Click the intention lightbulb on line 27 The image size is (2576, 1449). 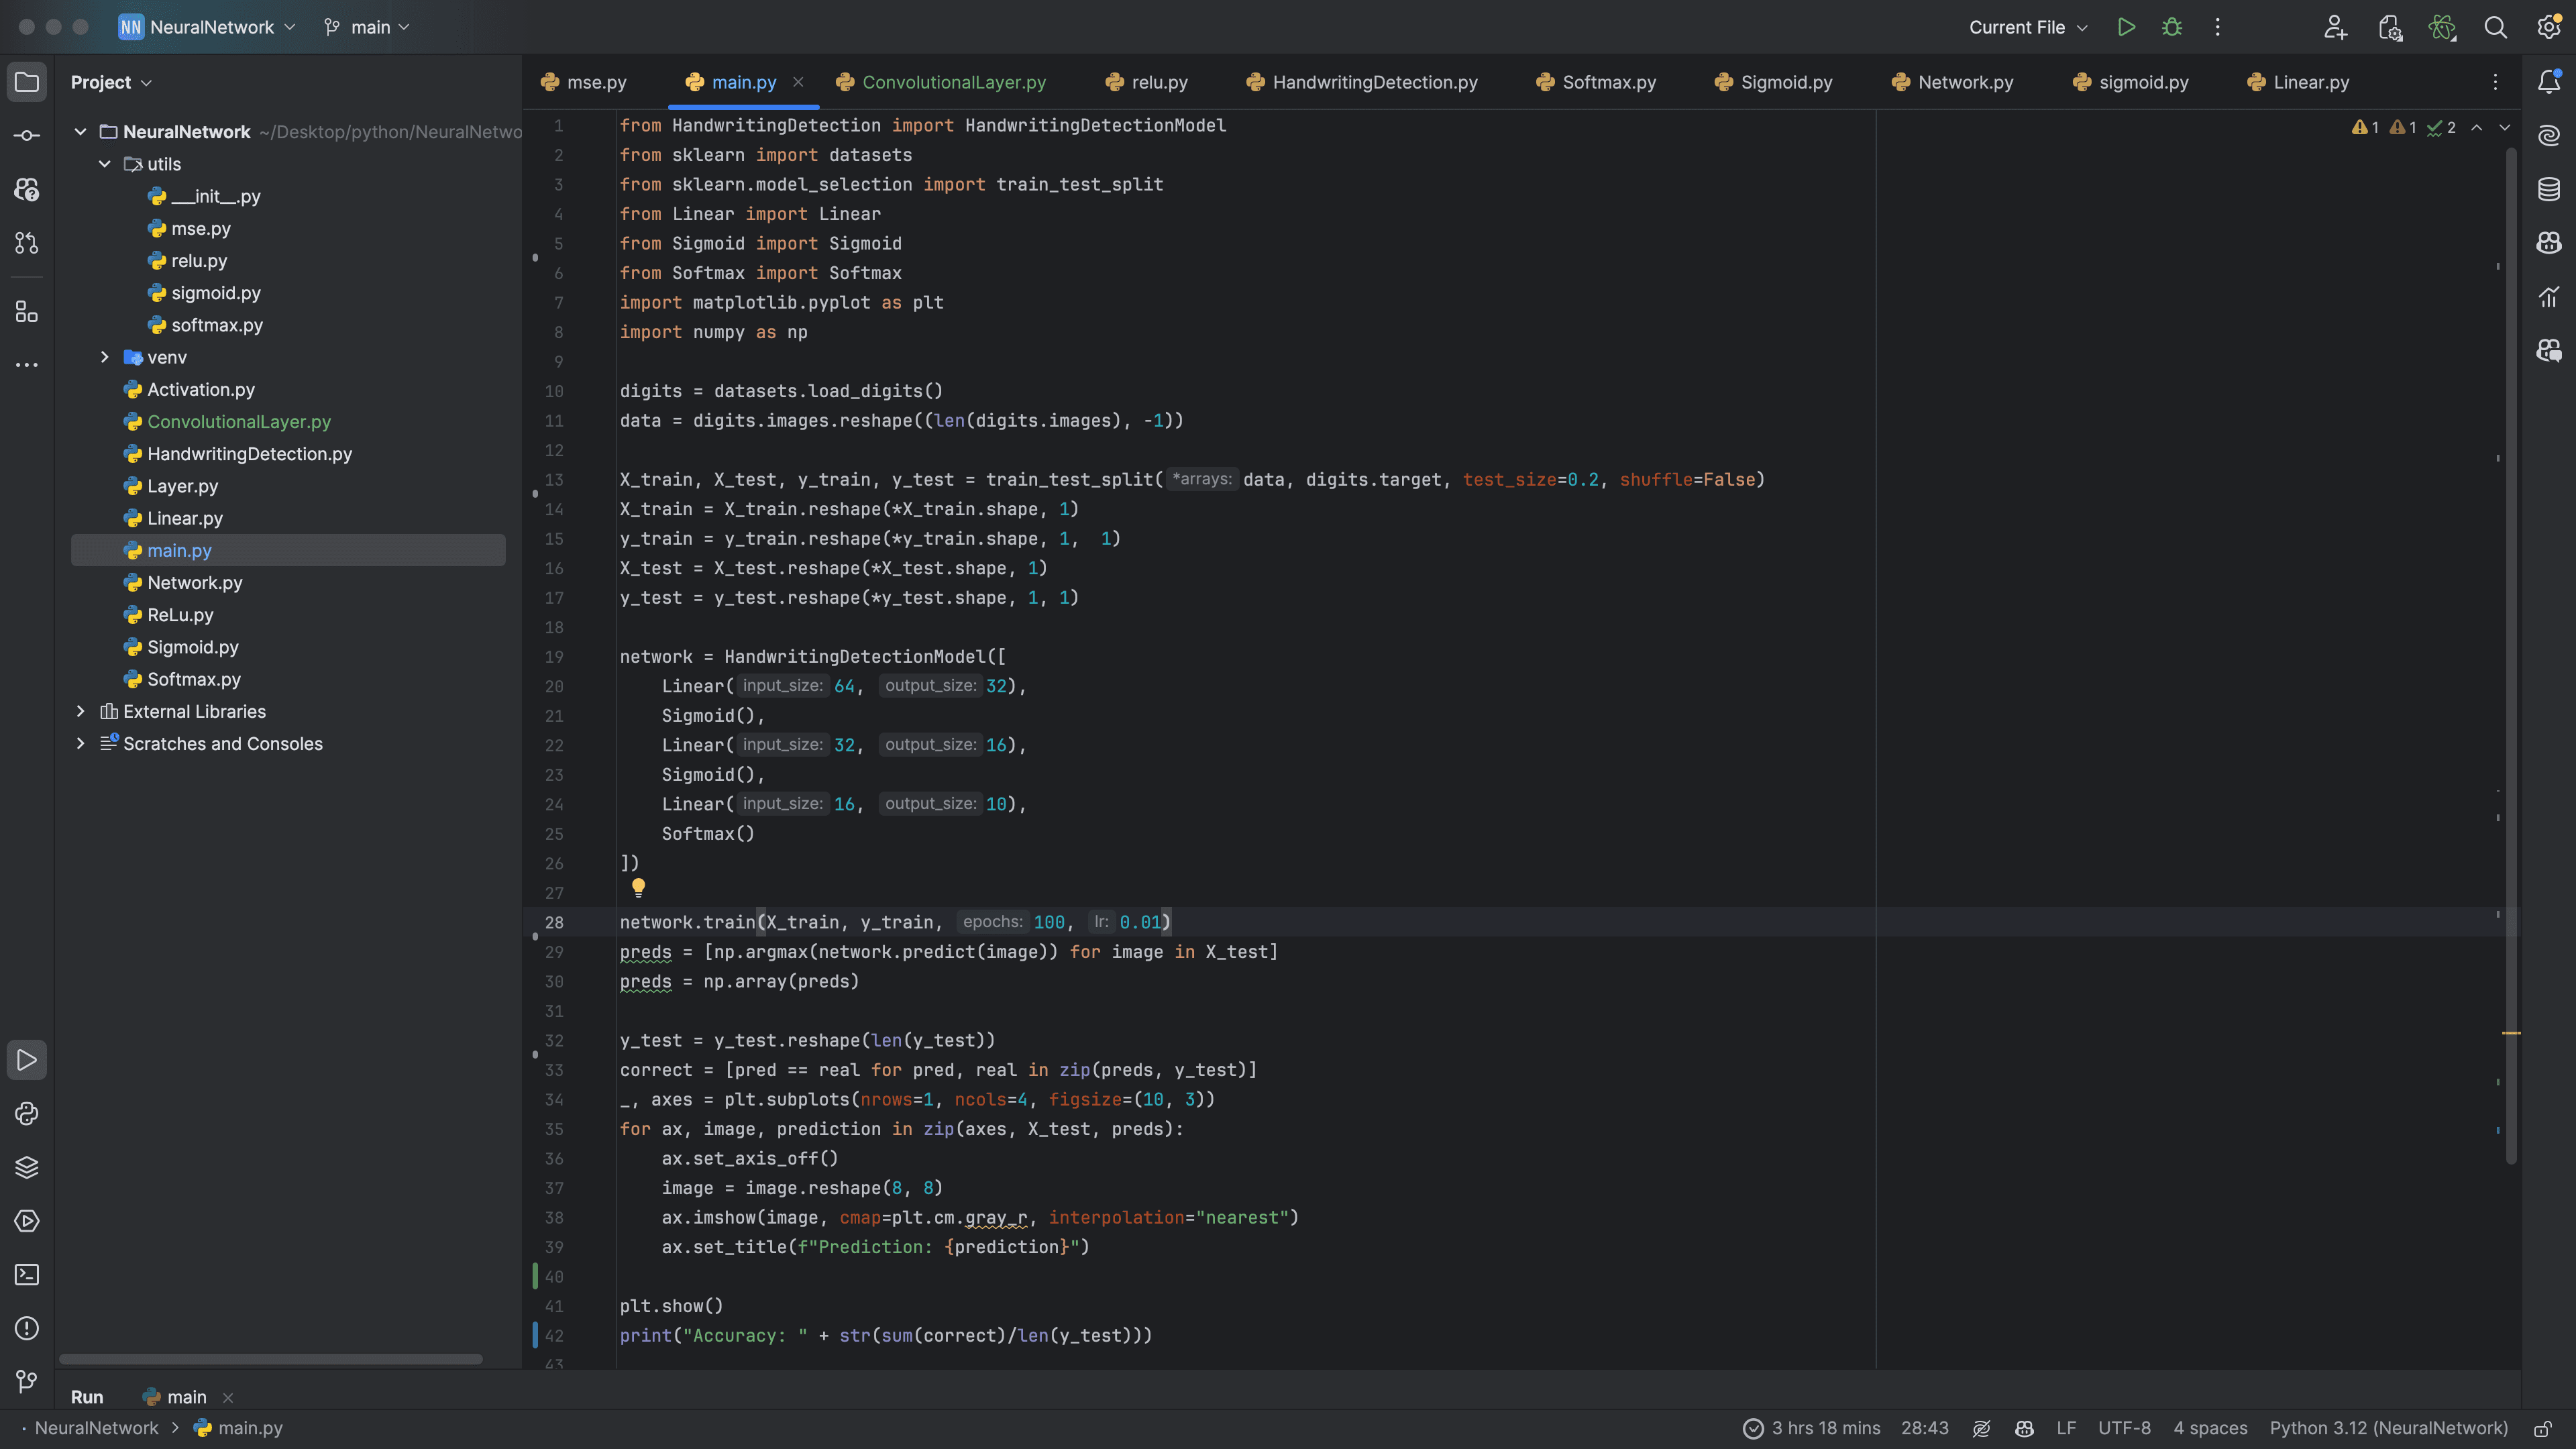pyautogui.click(x=638, y=887)
